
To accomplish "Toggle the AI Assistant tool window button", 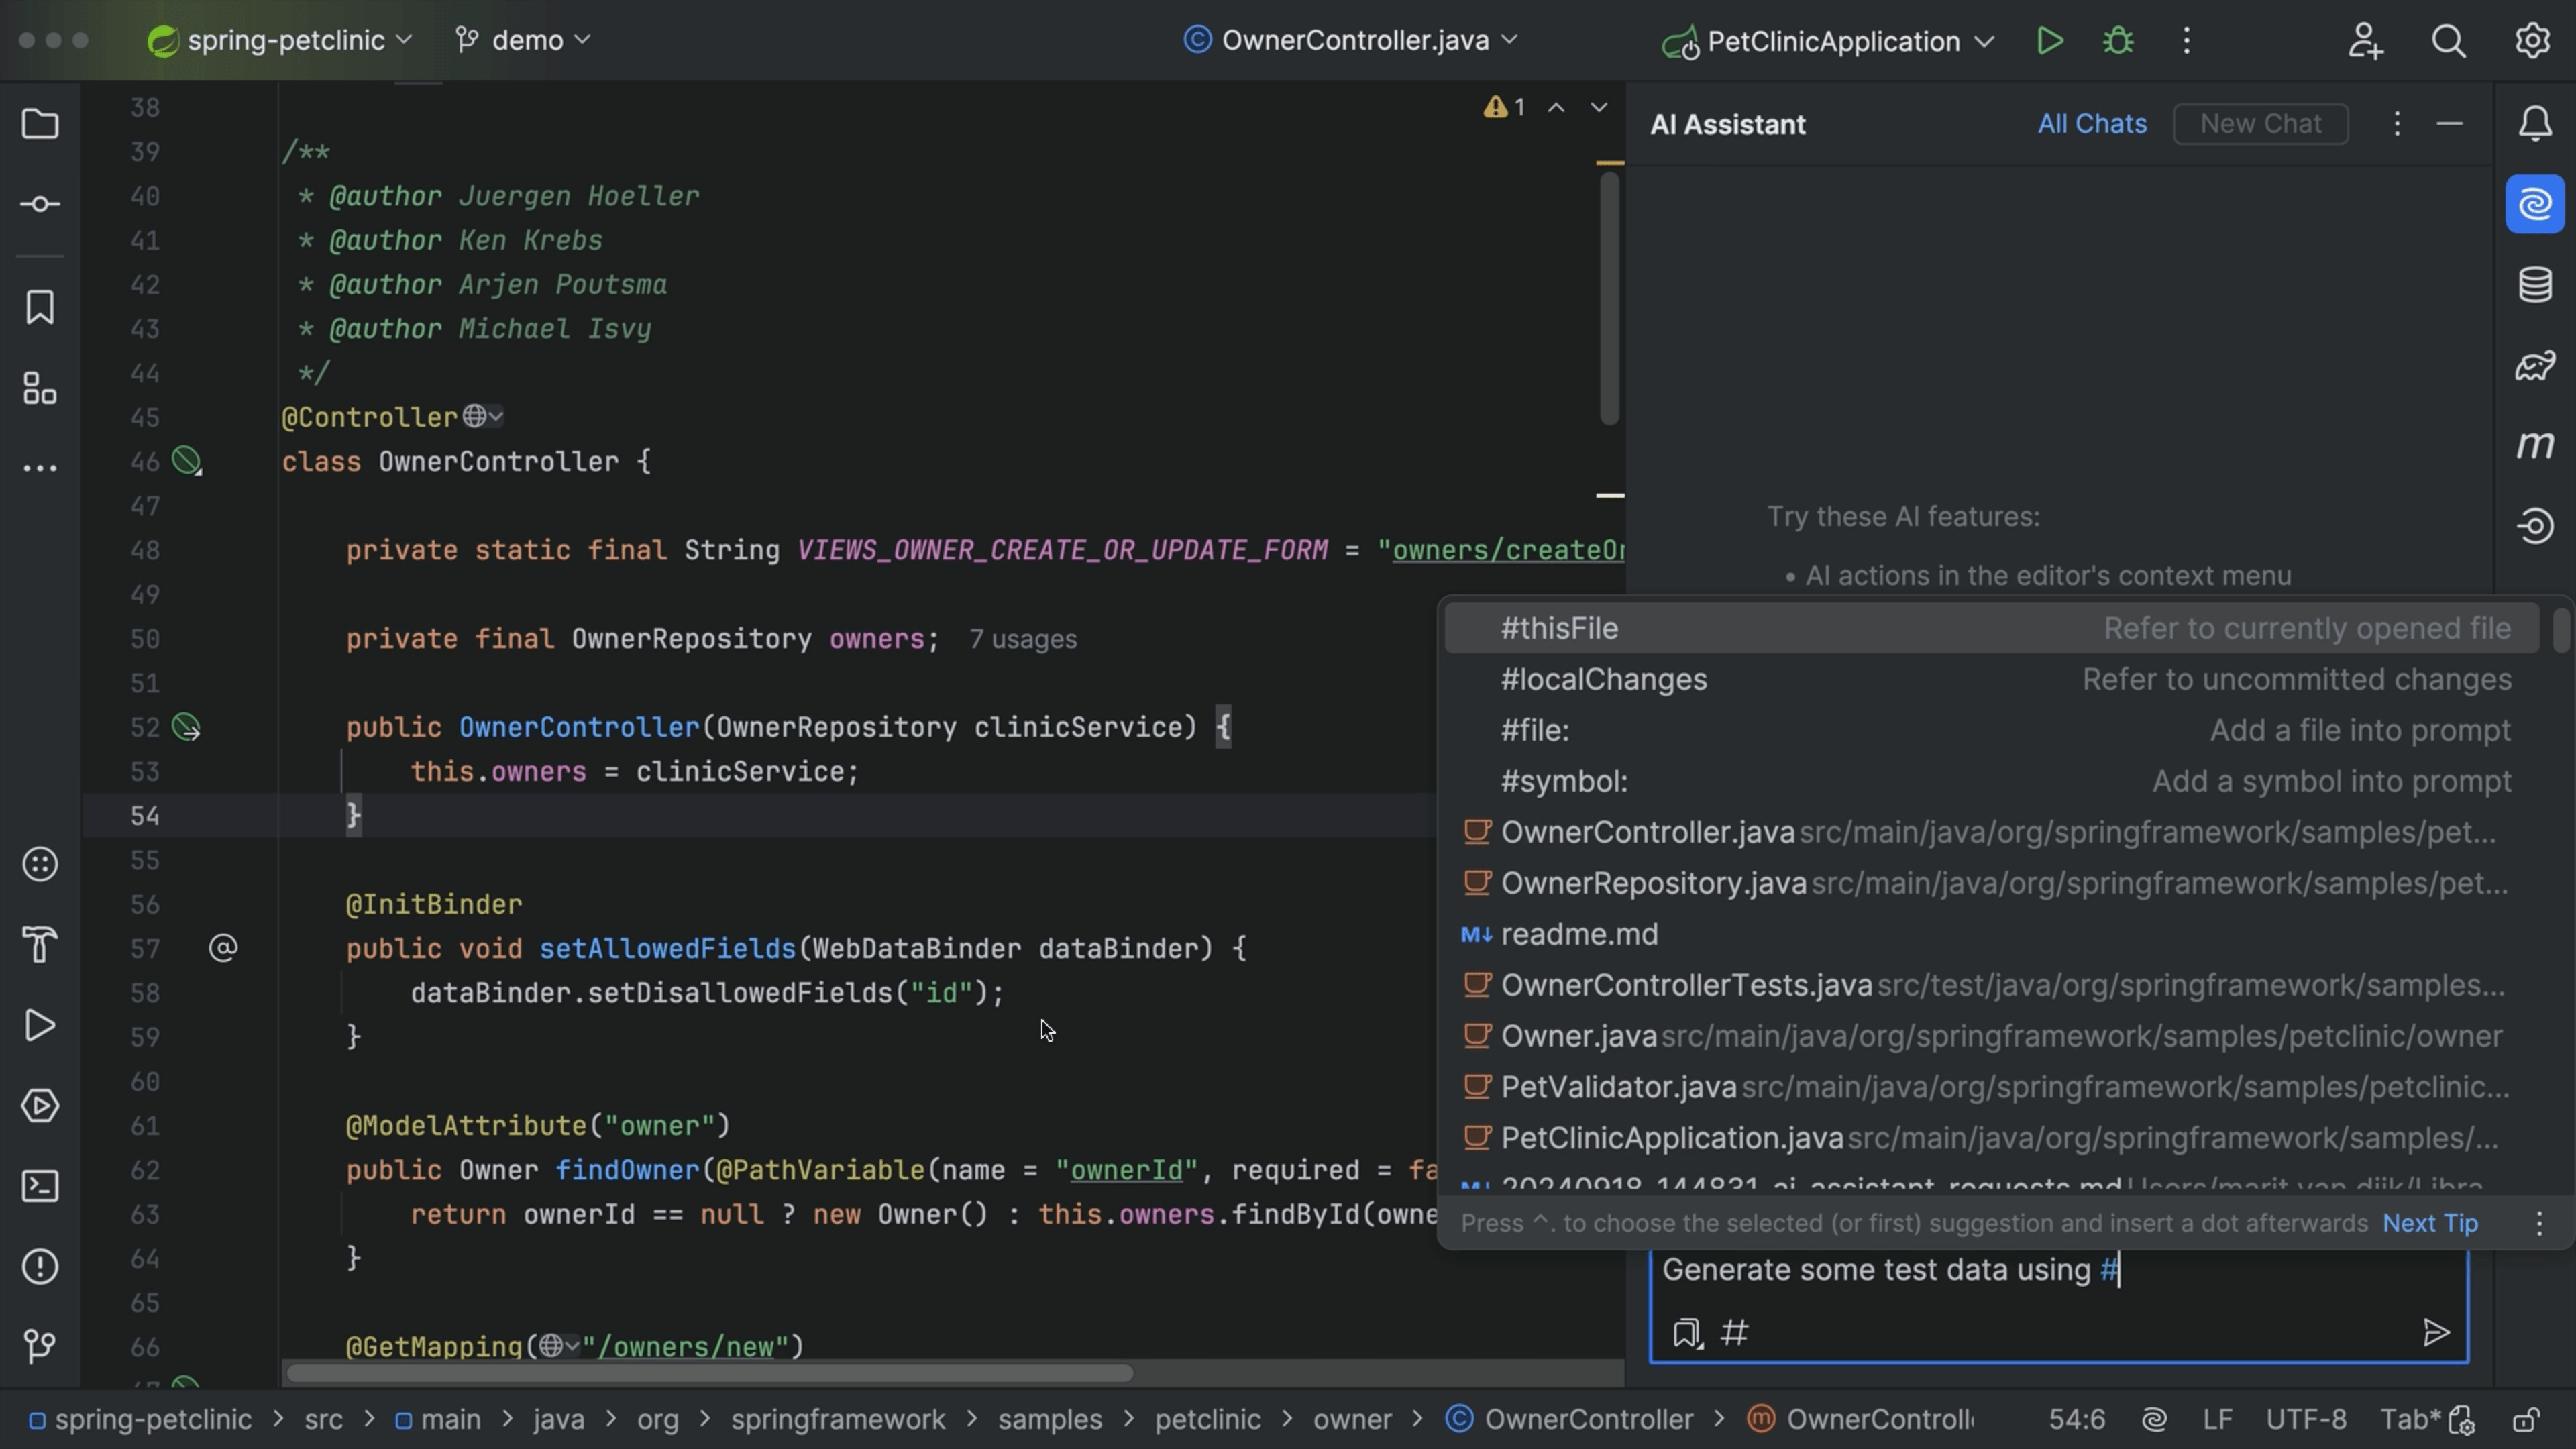I will (2535, 204).
